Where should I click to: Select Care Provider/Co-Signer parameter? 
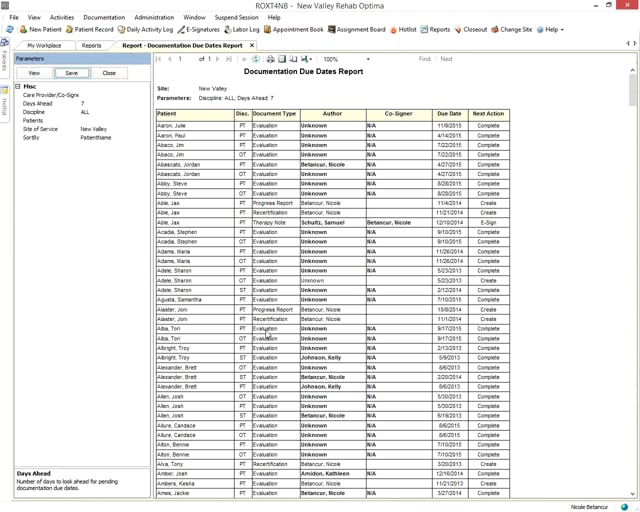[82, 95]
